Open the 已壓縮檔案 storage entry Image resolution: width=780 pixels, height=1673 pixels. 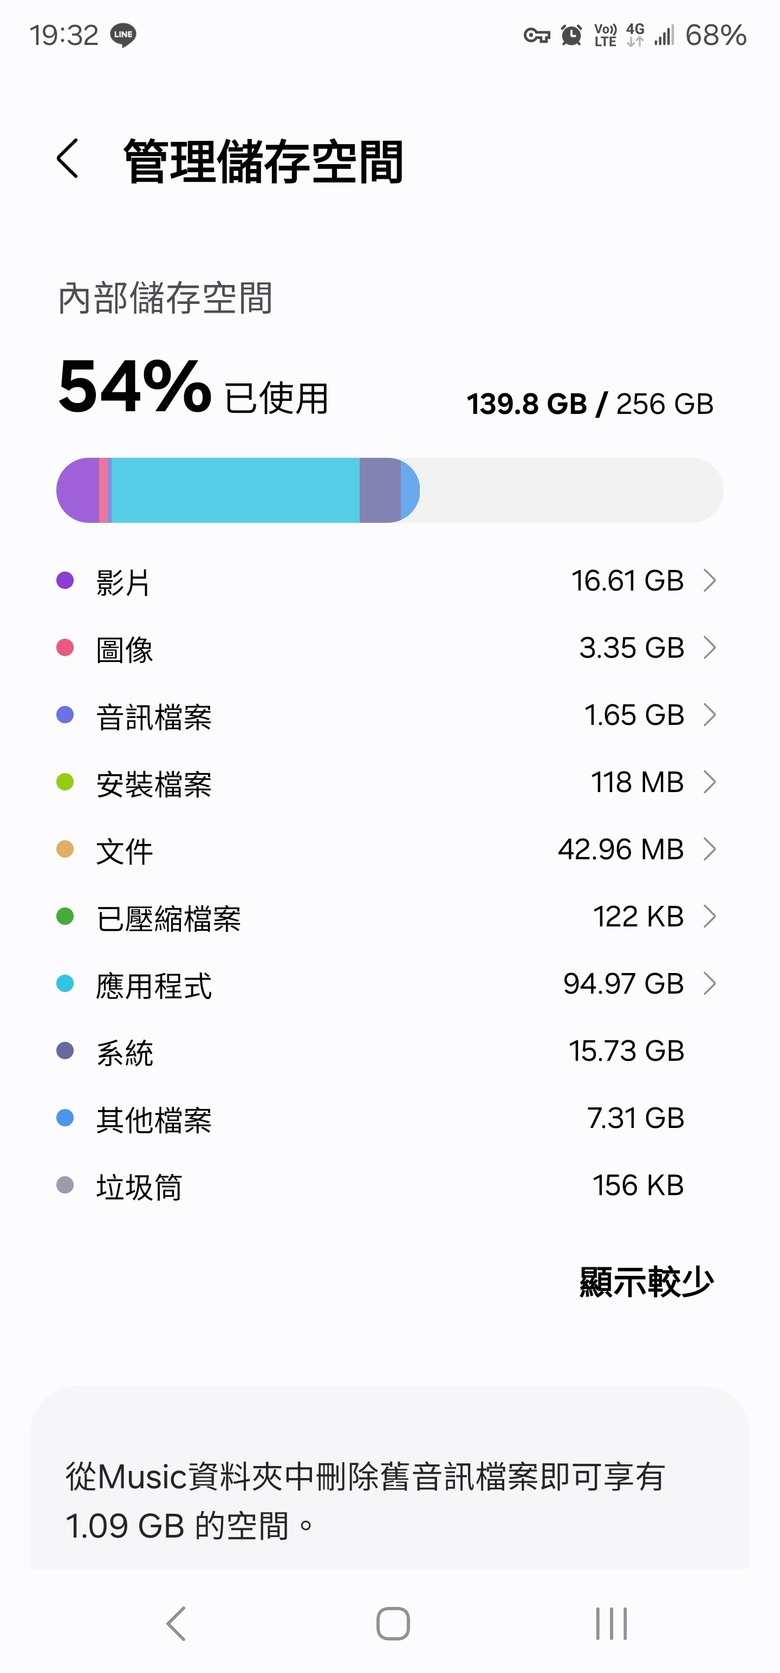pyautogui.click(x=389, y=916)
